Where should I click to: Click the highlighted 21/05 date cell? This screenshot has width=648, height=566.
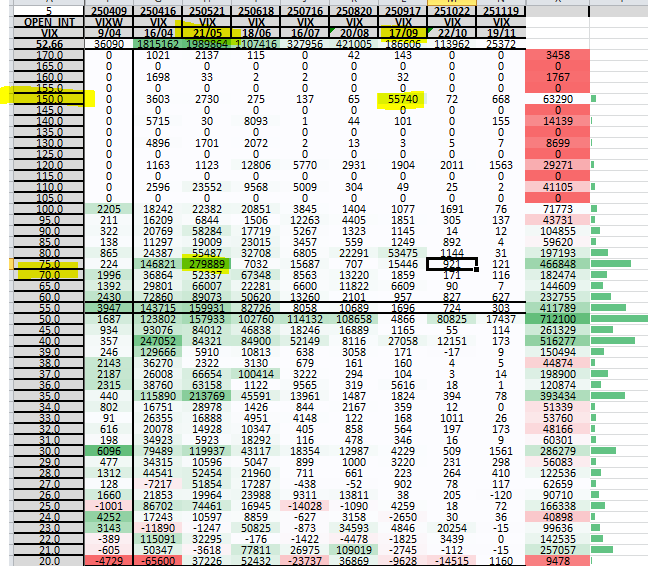coord(207,33)
